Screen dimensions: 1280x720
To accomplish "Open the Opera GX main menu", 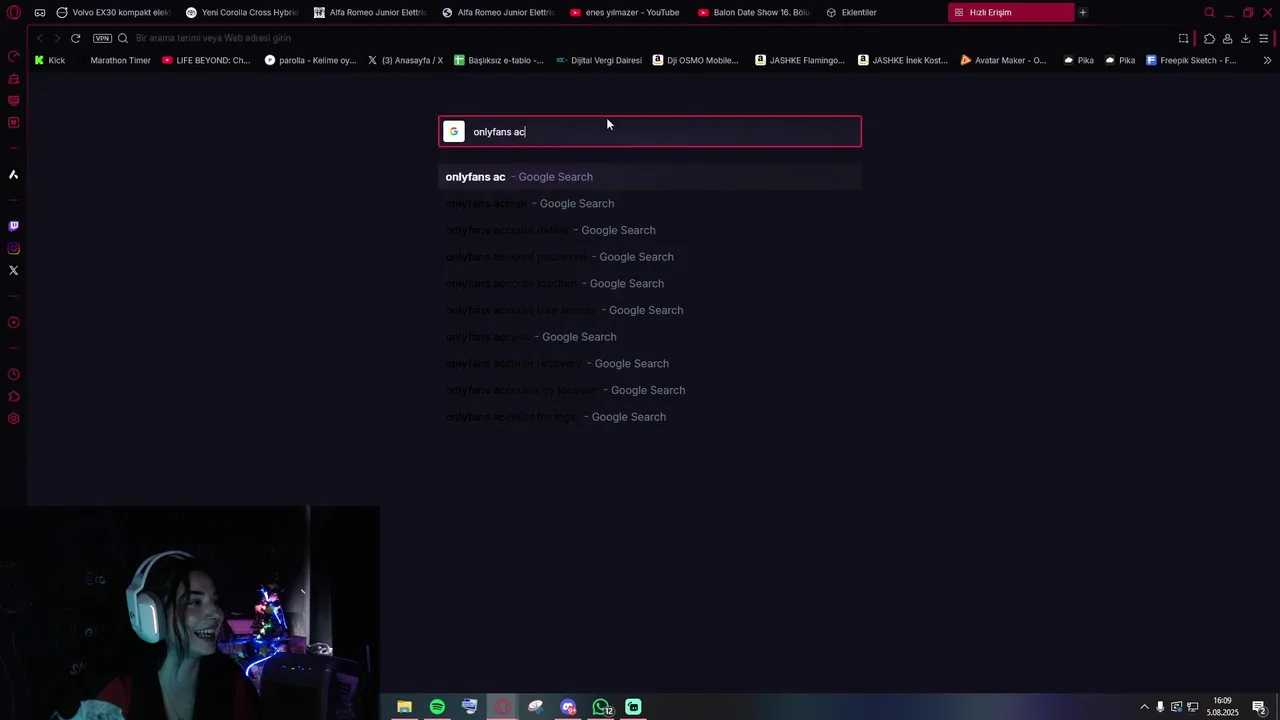I will coord(13,12).
